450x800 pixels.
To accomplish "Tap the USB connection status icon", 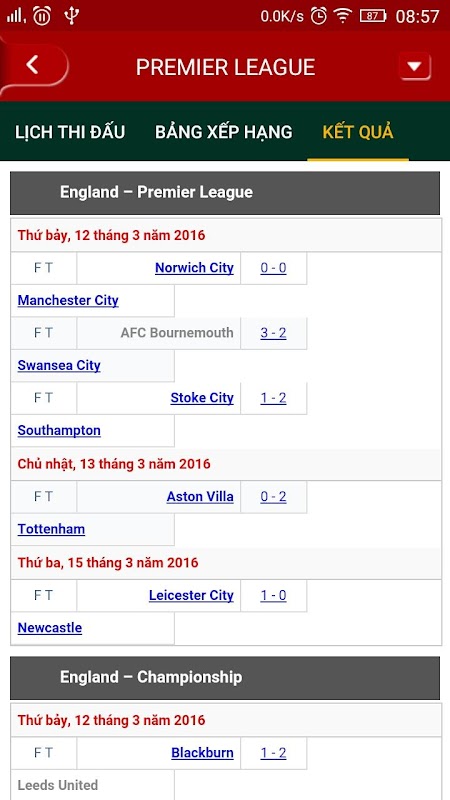I will coord(71,16).
